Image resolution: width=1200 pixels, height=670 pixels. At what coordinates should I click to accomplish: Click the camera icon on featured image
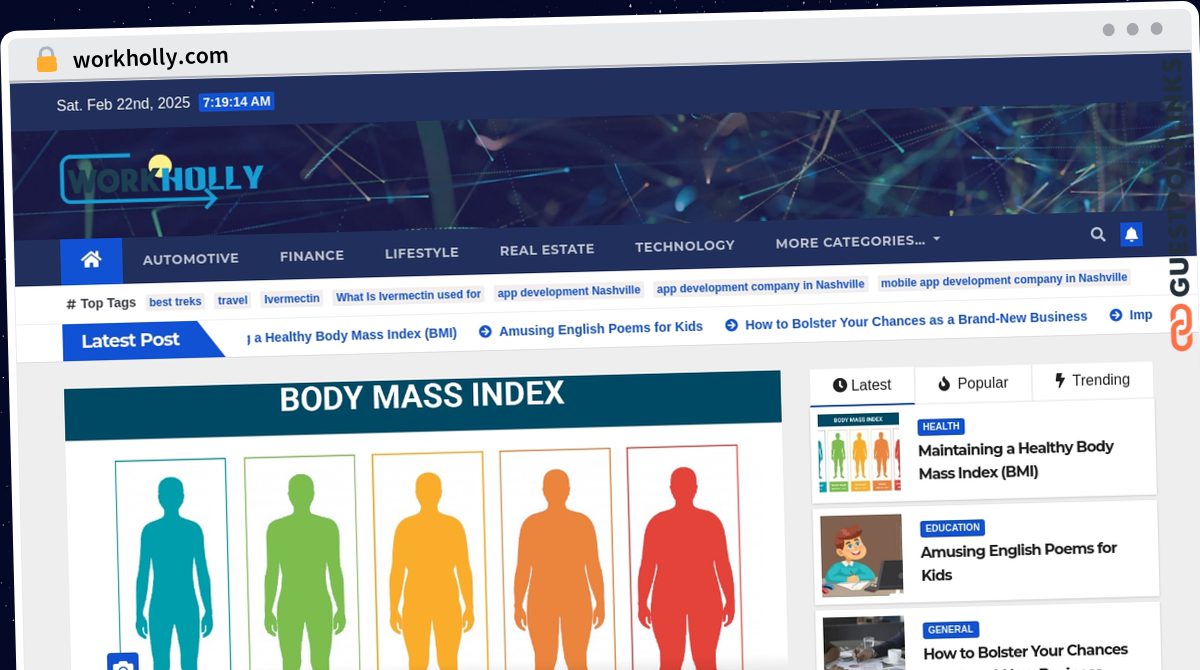(122, 663)
